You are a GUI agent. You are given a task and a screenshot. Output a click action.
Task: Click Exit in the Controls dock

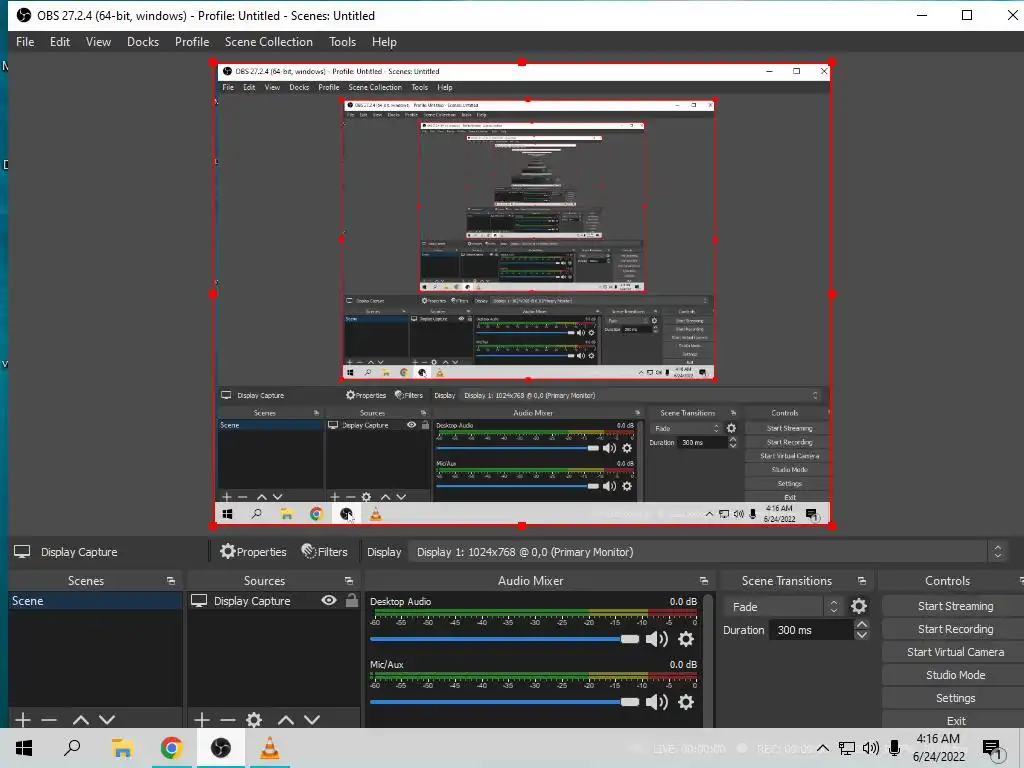coord(955,720)
